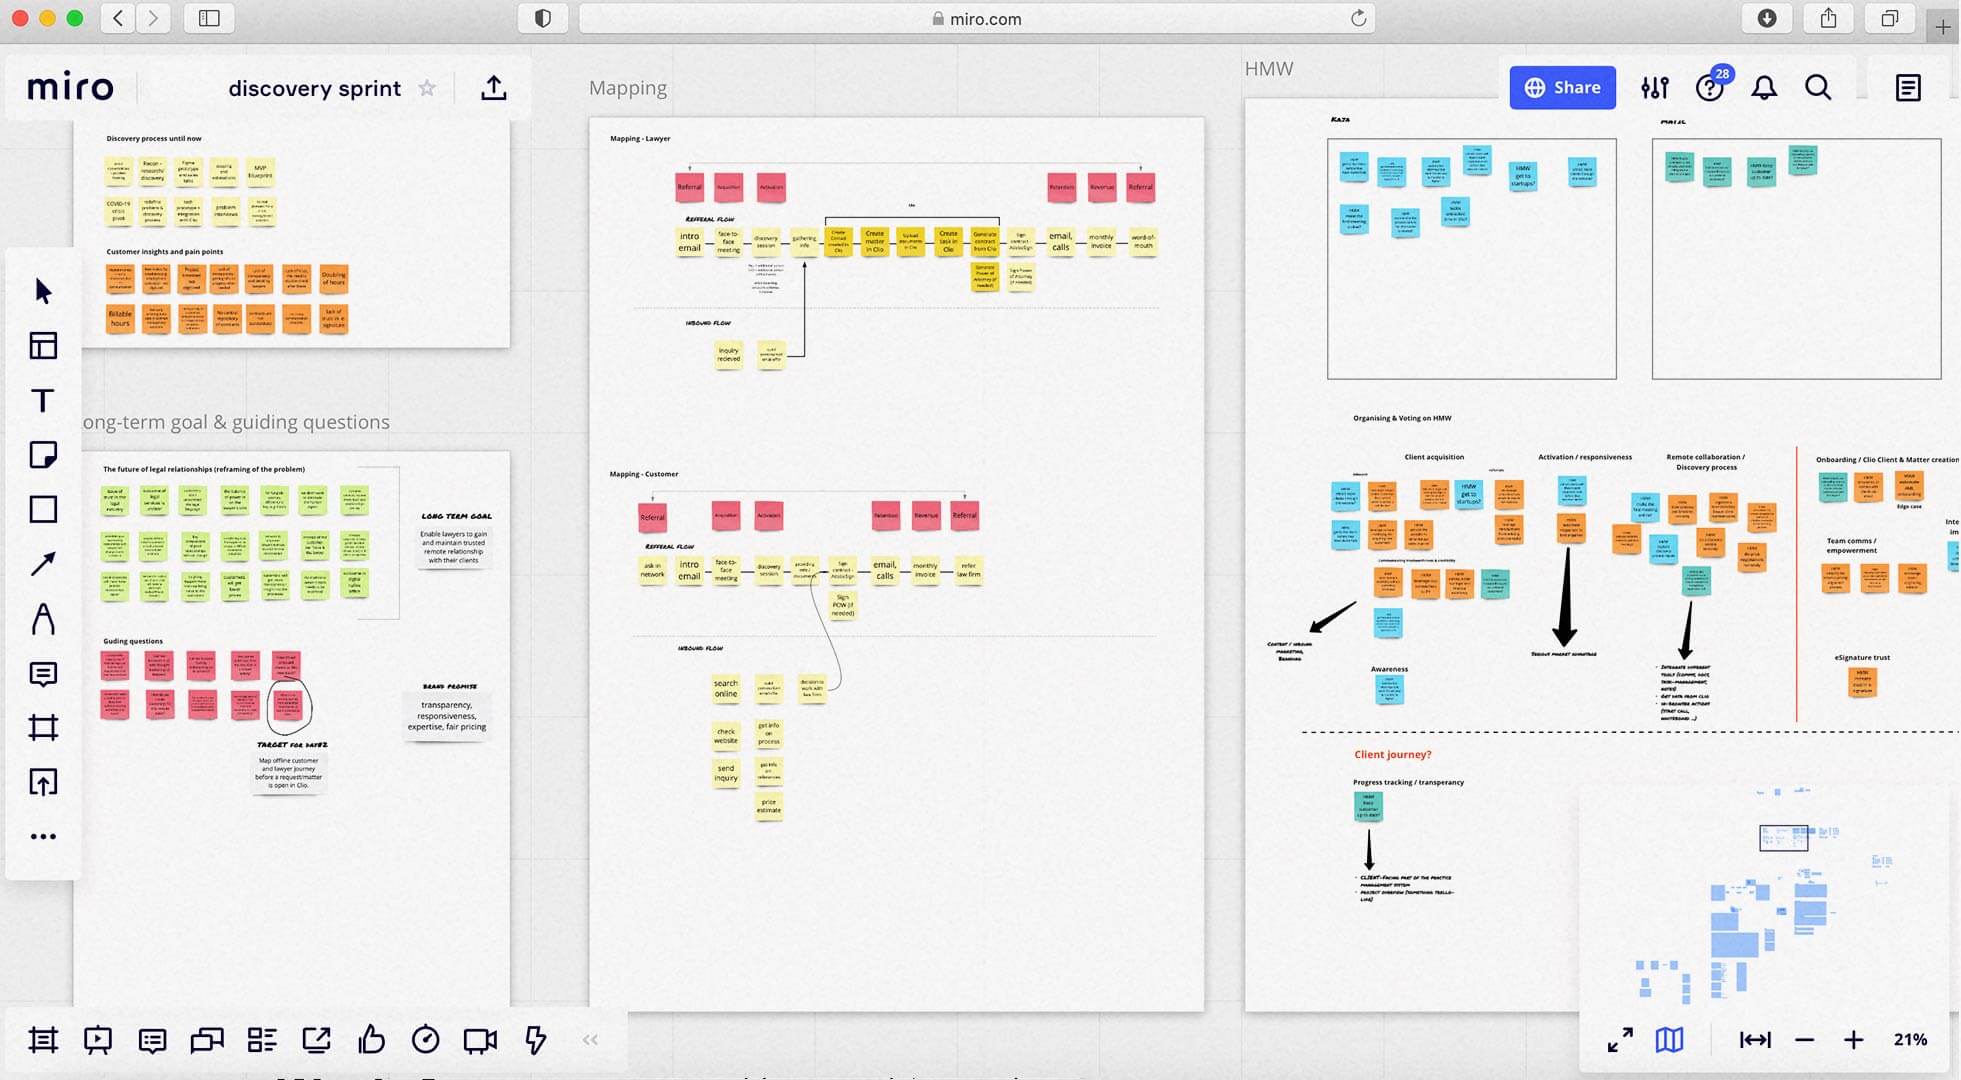Screen dimensions: 1961x1080
Task: Select the cursor select tool
Action: tap(43, 291)
